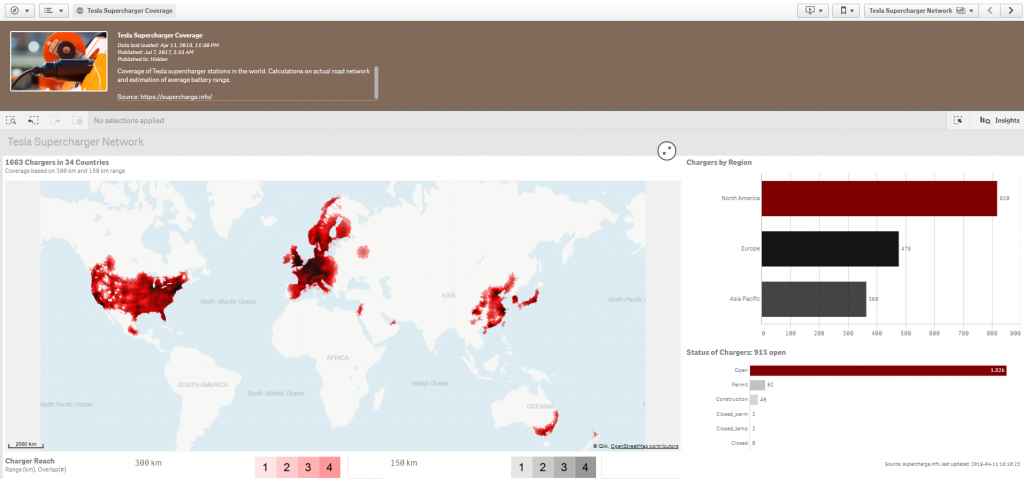The image size is (1024, 479).
Task: Click the Closed_perm status label
Action: point(732,414)
